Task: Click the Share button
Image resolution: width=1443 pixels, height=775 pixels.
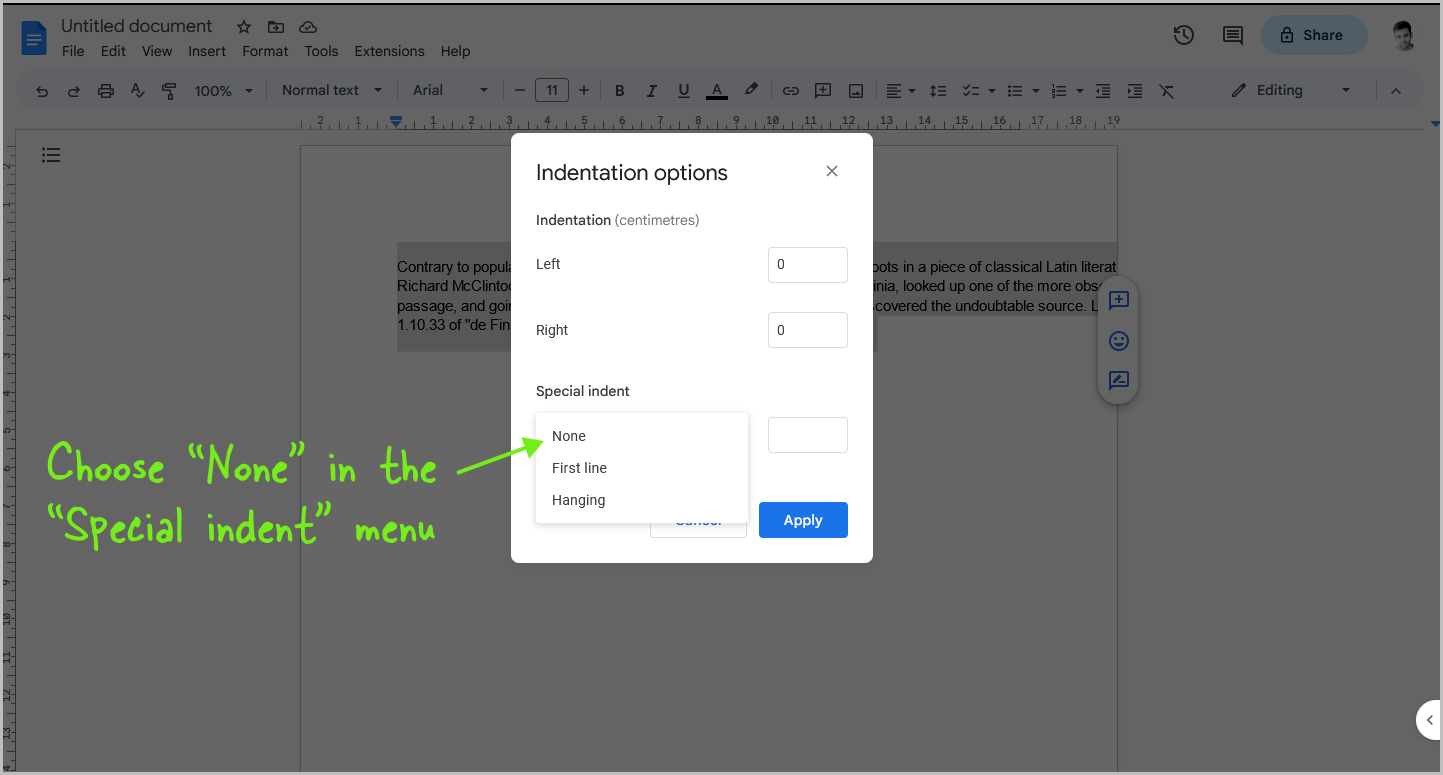Action: click(x=1313, y=34)
